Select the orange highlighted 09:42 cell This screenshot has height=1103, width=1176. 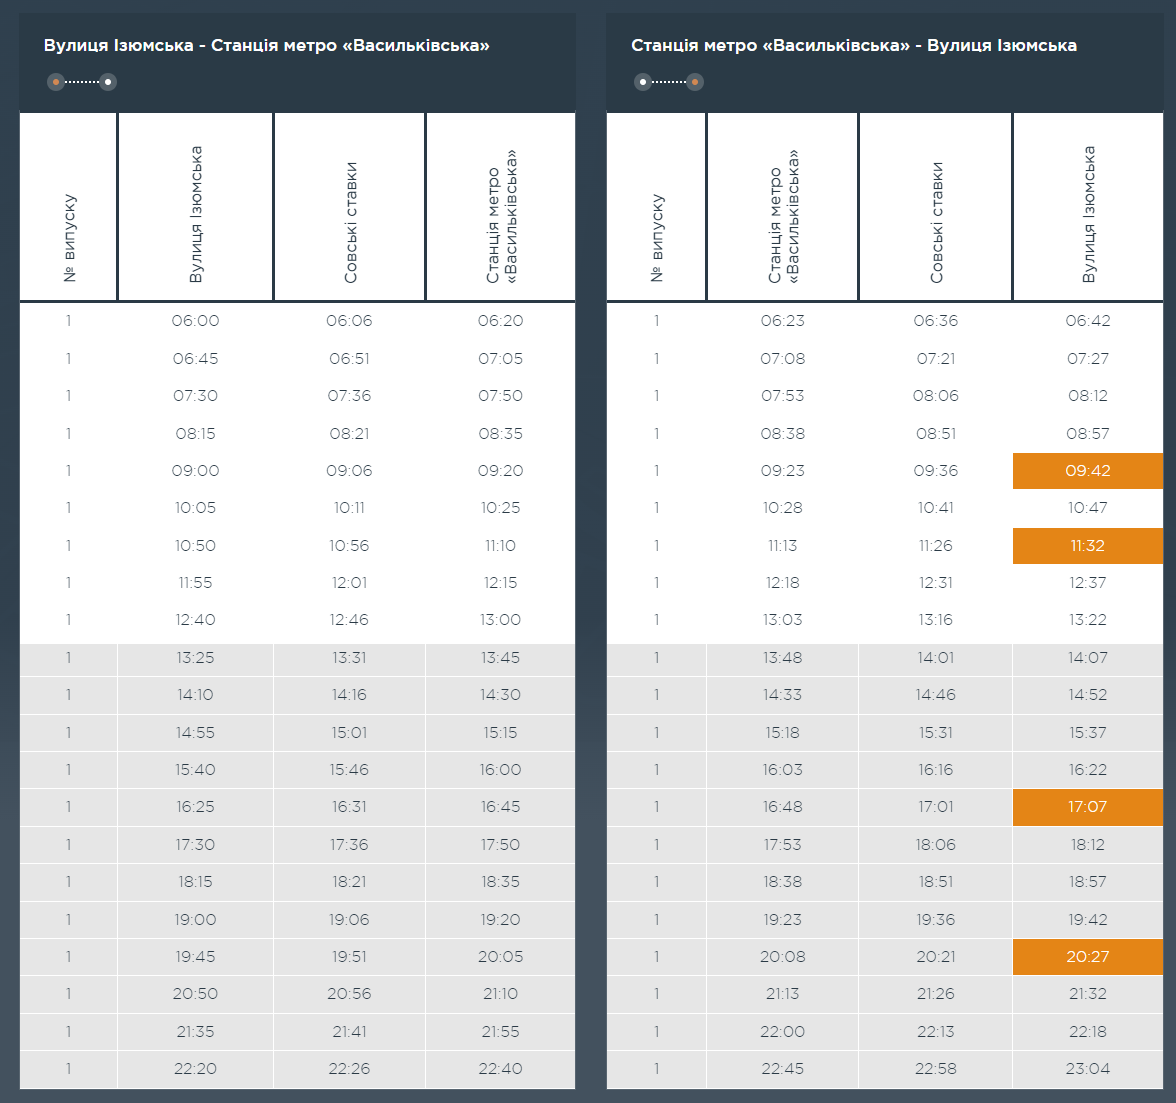pyautogui.click(x=1087, y=471)
